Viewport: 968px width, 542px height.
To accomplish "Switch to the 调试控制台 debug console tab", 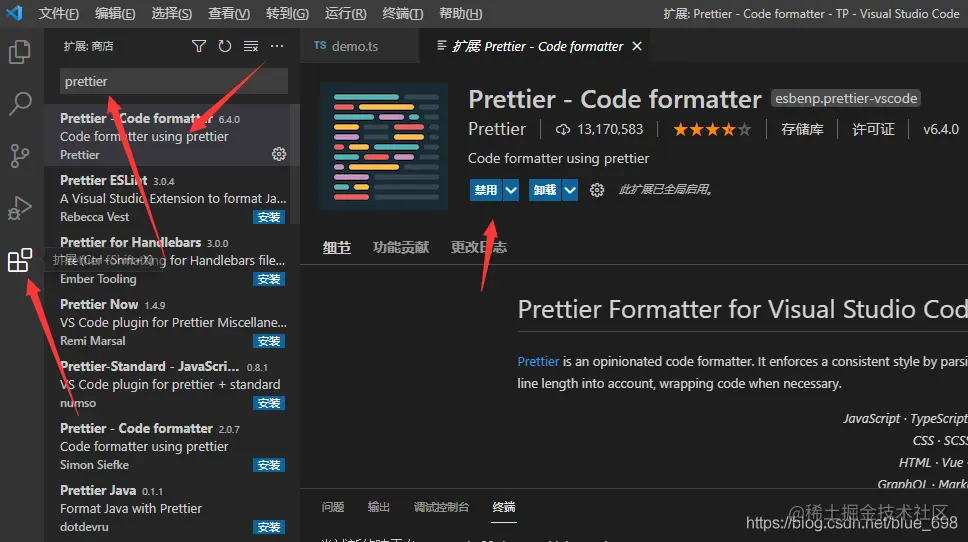I will click(441, 507).
